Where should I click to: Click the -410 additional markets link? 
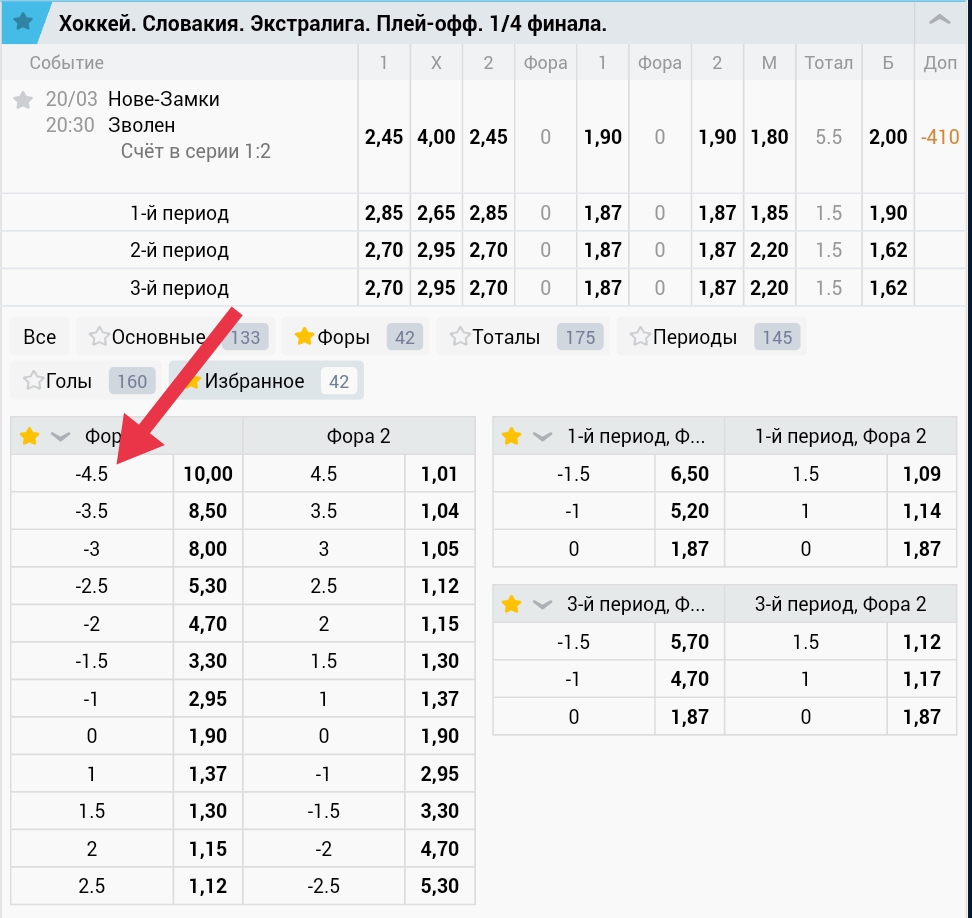click(x=939, y=137)
